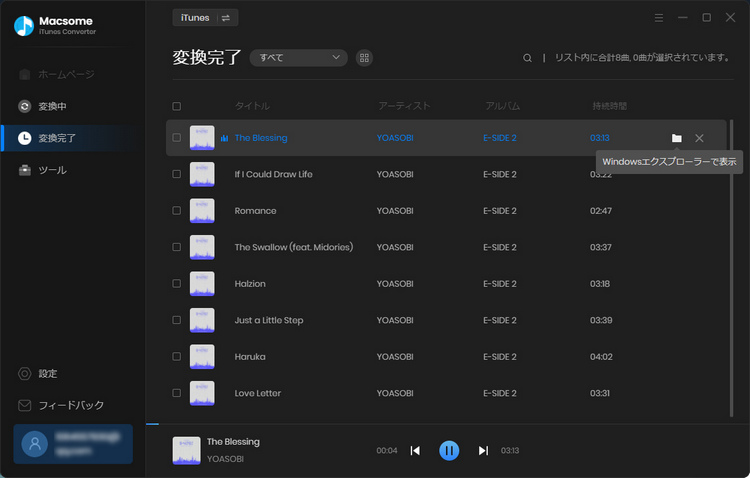Open 変換中 section in sidebar

[42, 106]
